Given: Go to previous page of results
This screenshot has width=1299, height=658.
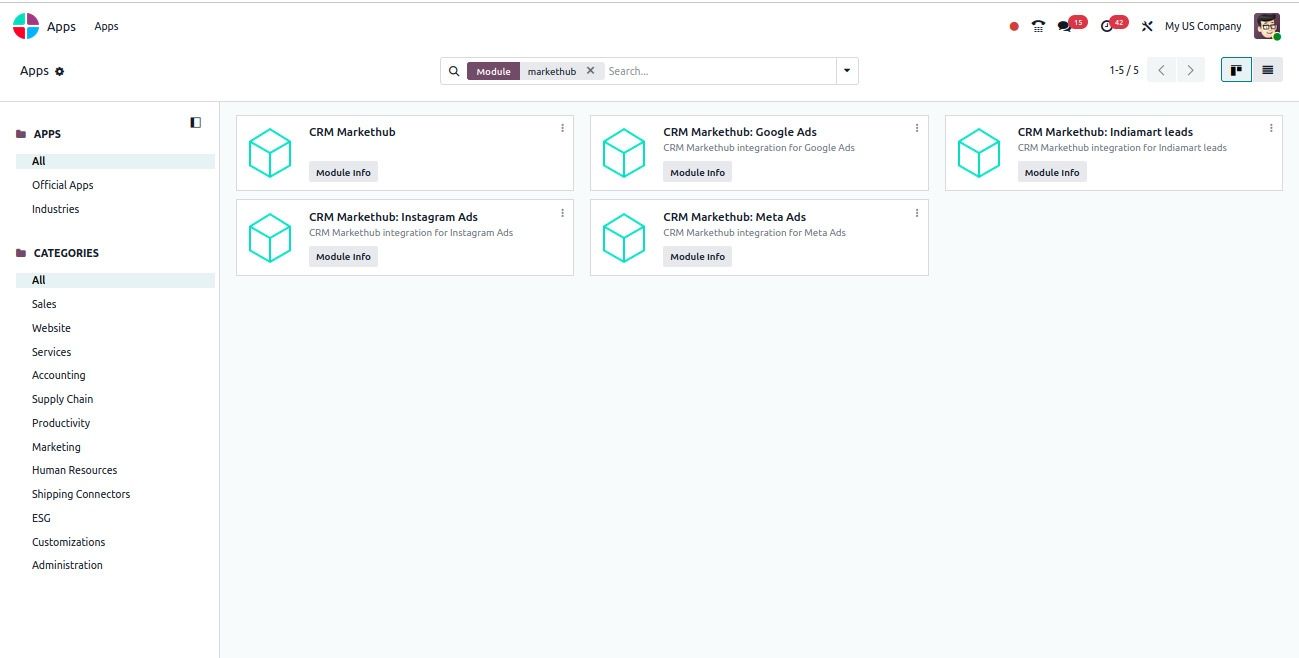Looking at the screenshot, I should pos(1161,70).
